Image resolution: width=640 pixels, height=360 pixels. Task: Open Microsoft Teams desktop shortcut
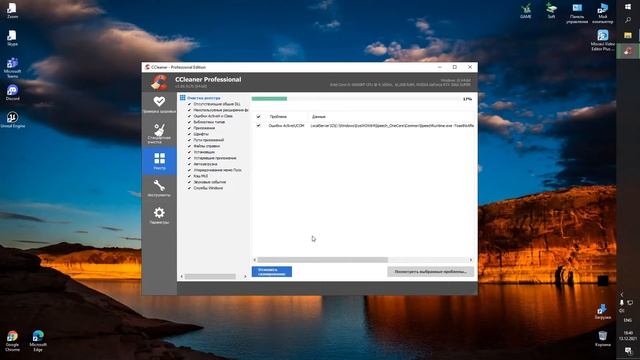(12, 67)
